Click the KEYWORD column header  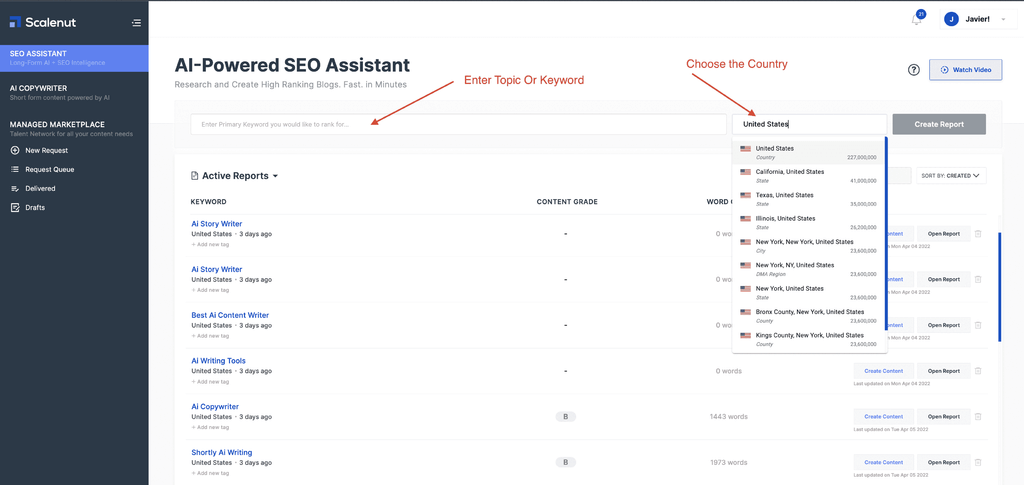click(208, 202)
